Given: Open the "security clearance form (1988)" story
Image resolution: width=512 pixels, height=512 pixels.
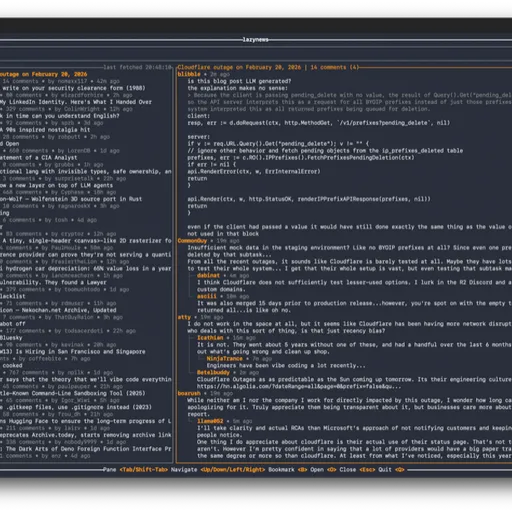Looking at the screenshot, I should point(73,88).
